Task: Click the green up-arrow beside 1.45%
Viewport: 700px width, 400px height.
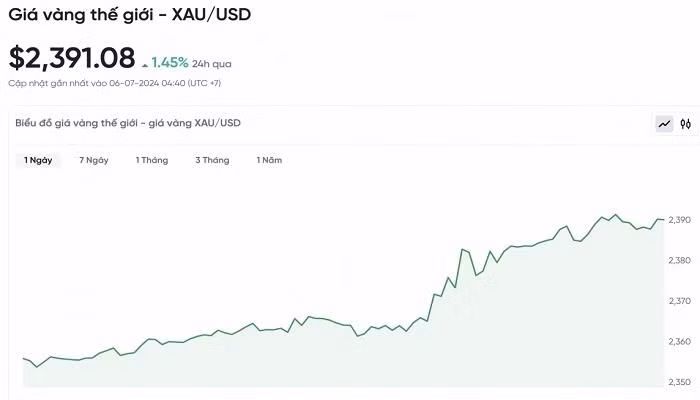Action: click(145, 64)
